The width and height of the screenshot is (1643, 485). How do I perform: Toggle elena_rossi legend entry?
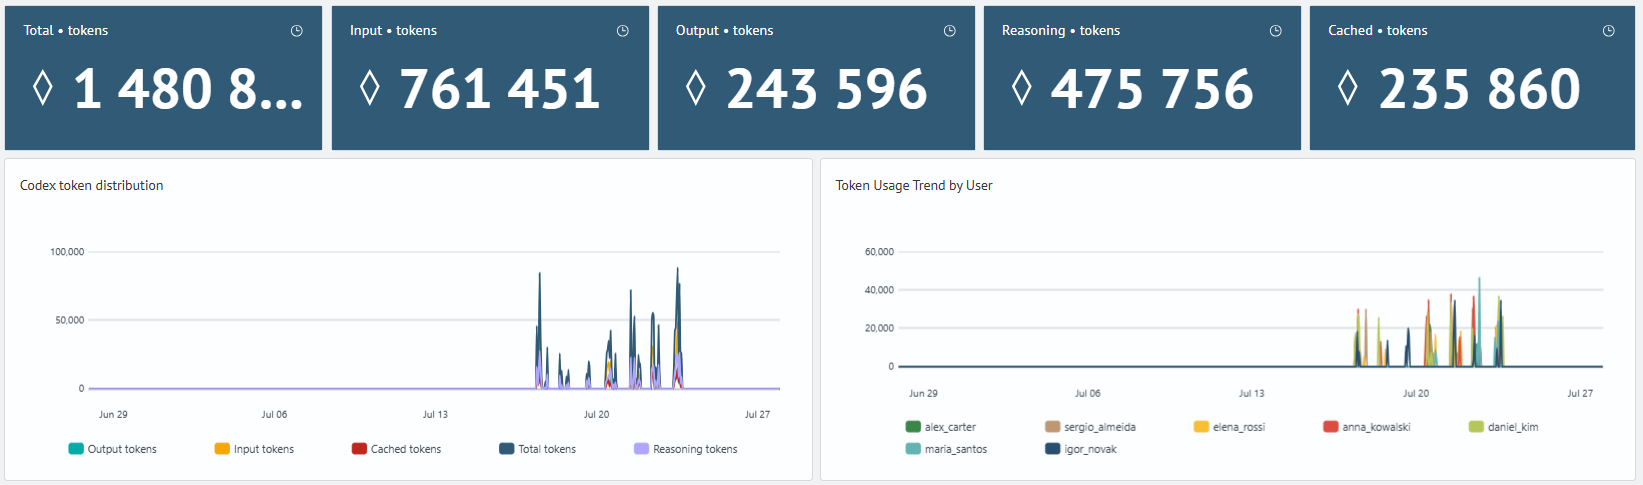coord(1229,427)
